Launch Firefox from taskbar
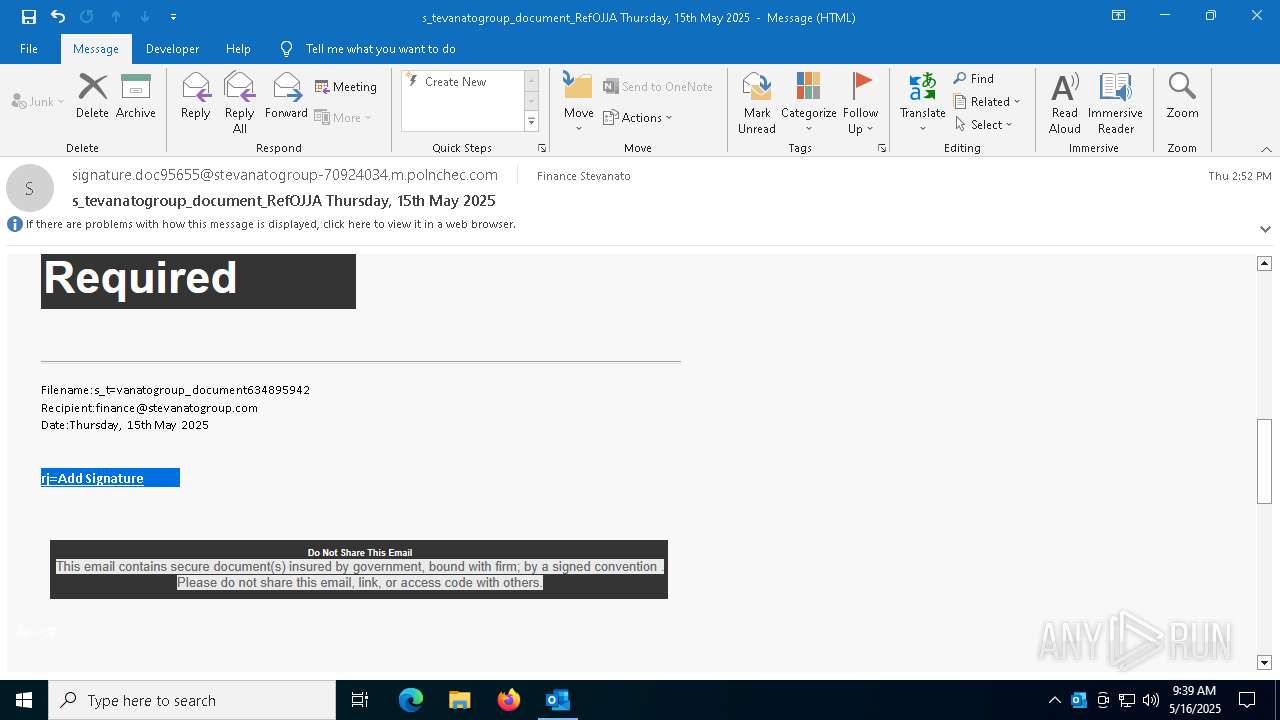The image size is (1280, 720). 509,700
